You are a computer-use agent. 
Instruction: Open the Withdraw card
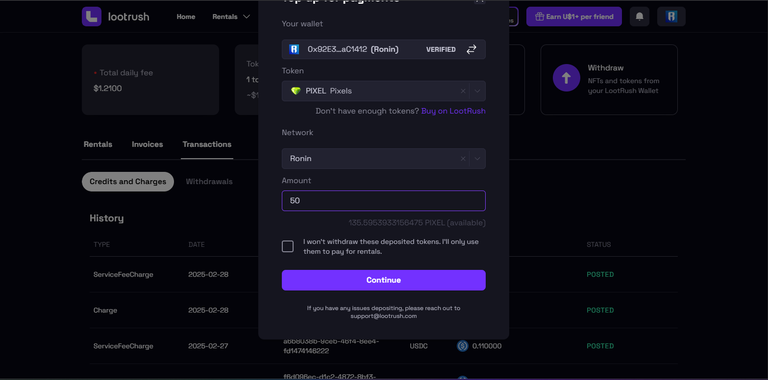[609, 80]
